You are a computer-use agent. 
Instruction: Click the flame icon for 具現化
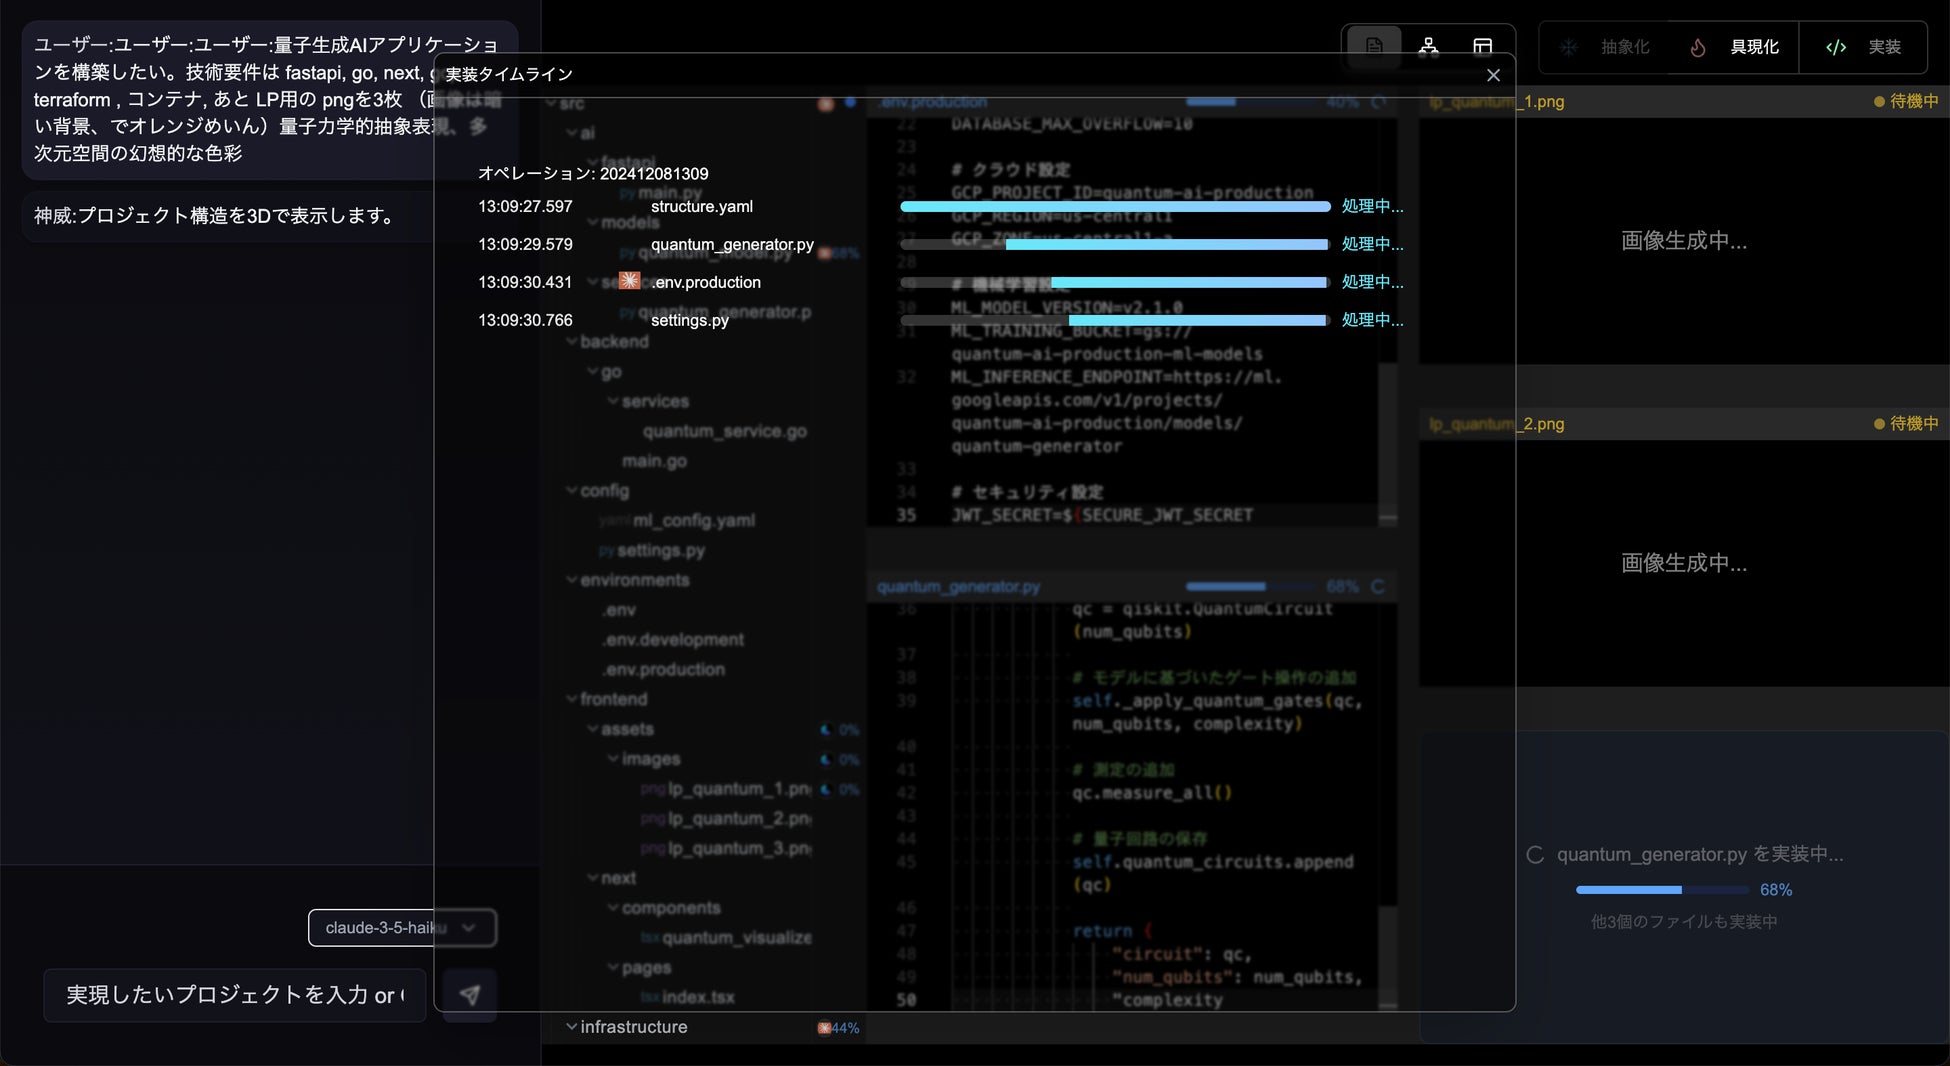coord(1697,47)
